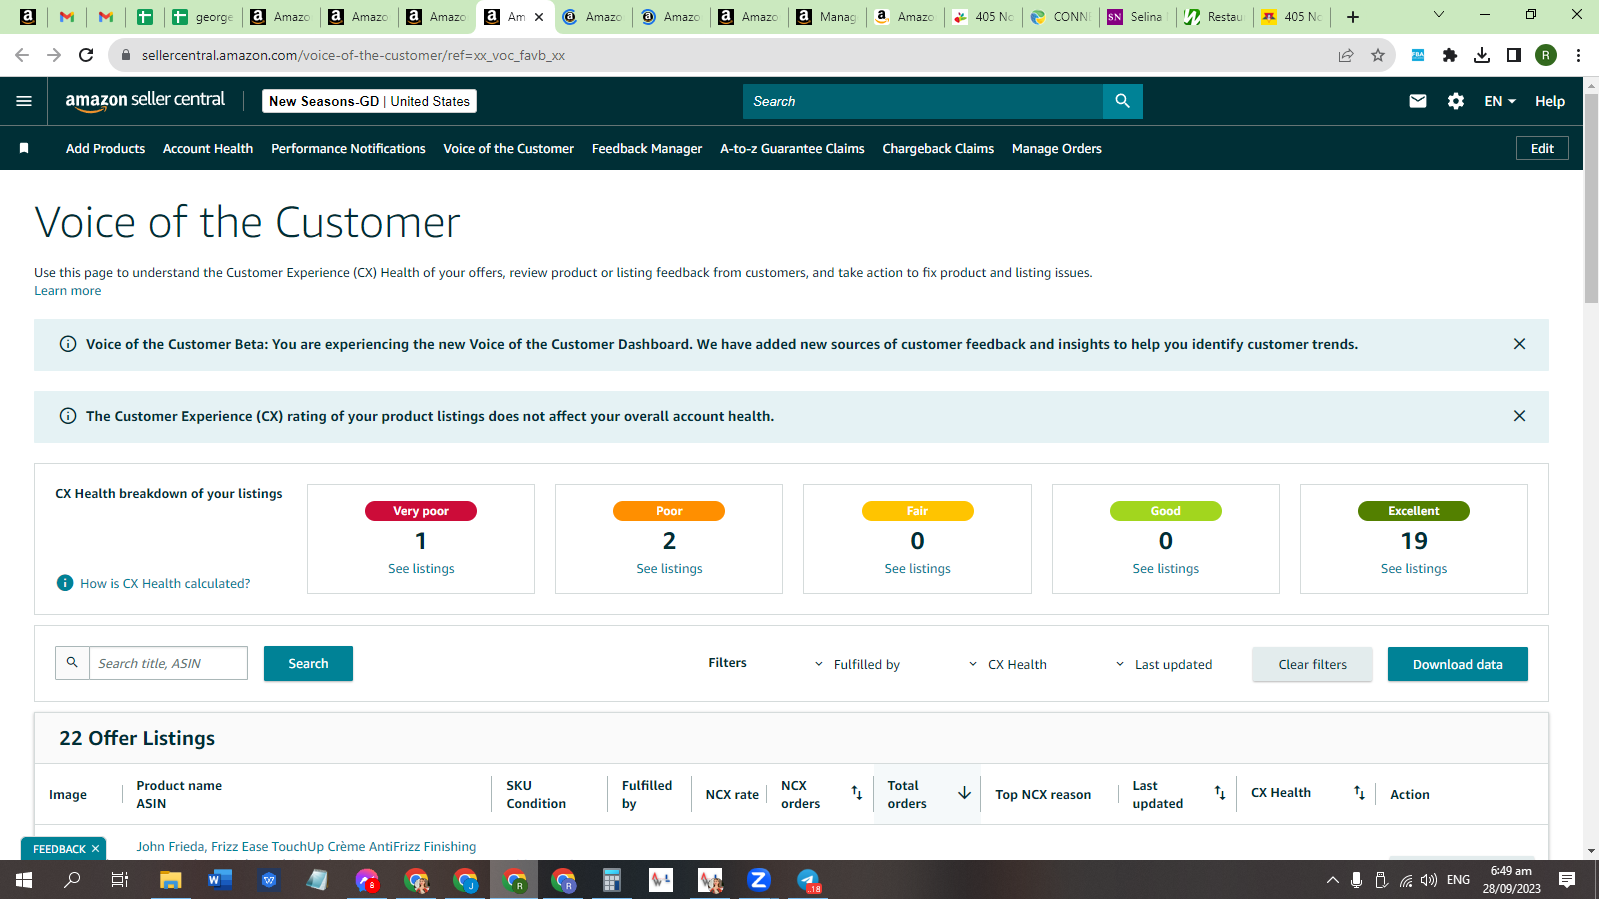Open the EN language dropdown

(x=1500, y=101)
